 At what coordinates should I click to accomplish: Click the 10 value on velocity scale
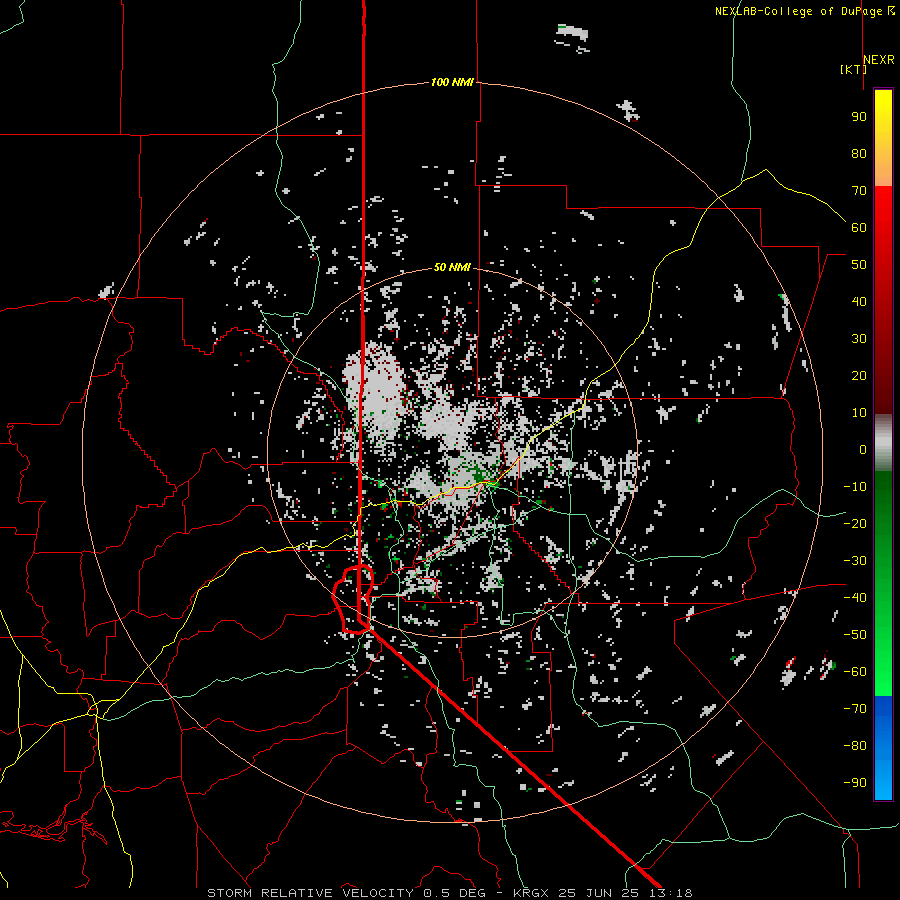pos(859,413)
